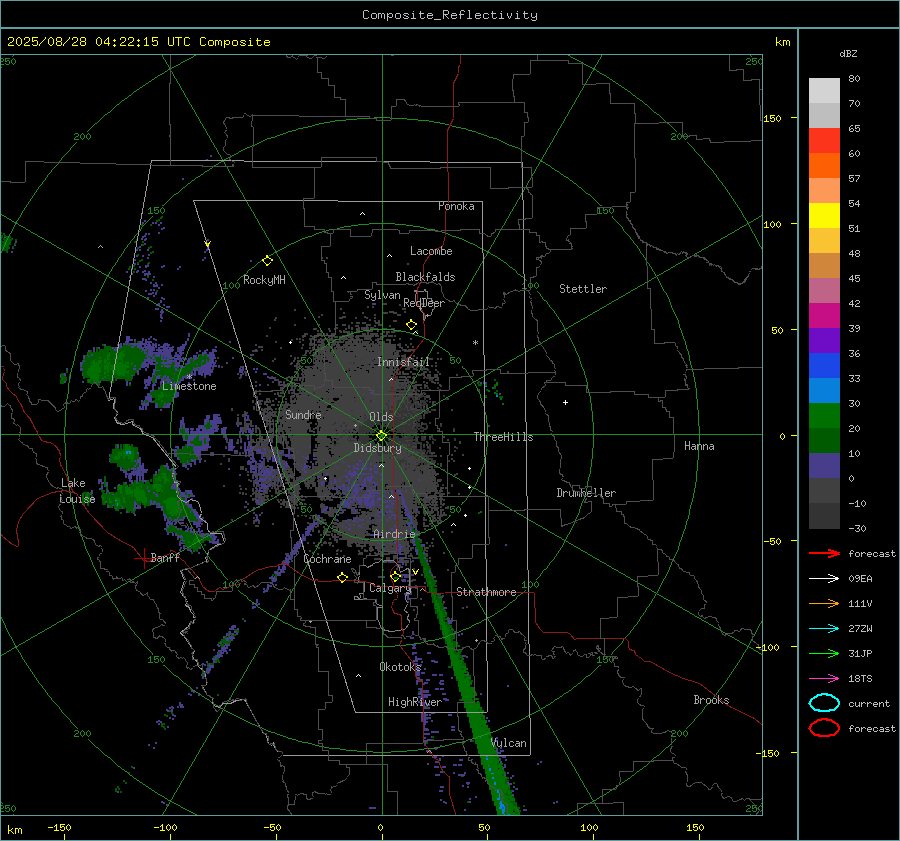The width and height of the screenshot is (900, 841).
Task: Click the orange 60-57 dBZ color swatch
Action: (x=824, y=166)
